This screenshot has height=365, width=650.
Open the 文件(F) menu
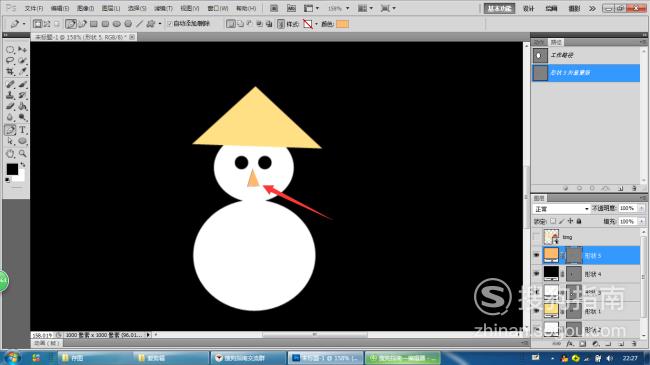coord(34,8)
